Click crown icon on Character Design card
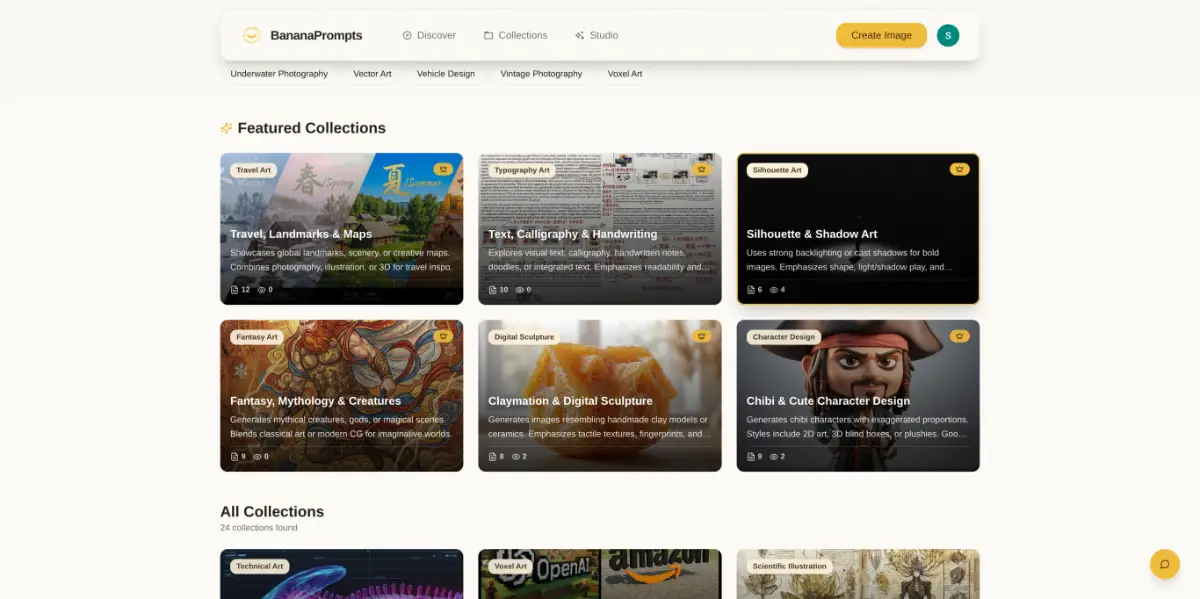Image resolution: width=1200 pixels, height=599 pixels. 959,336
